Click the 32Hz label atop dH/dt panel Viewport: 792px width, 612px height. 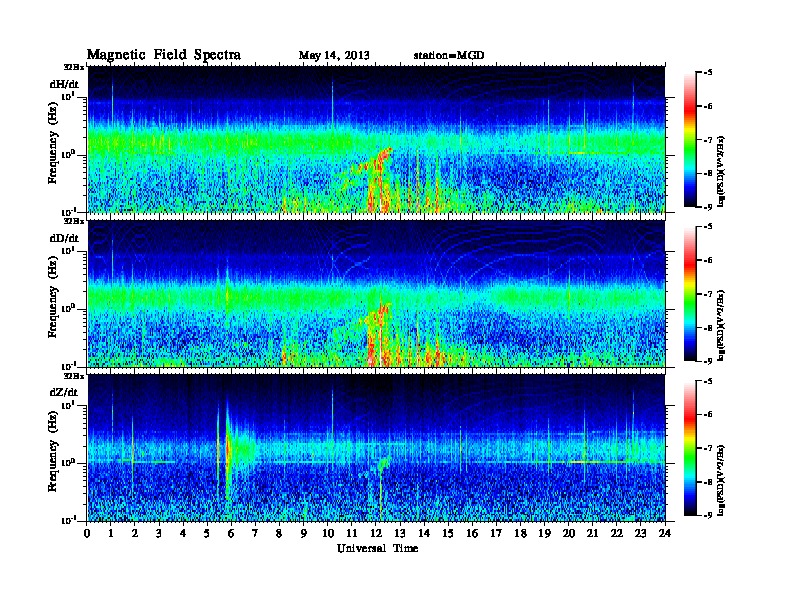coord(74,66)
